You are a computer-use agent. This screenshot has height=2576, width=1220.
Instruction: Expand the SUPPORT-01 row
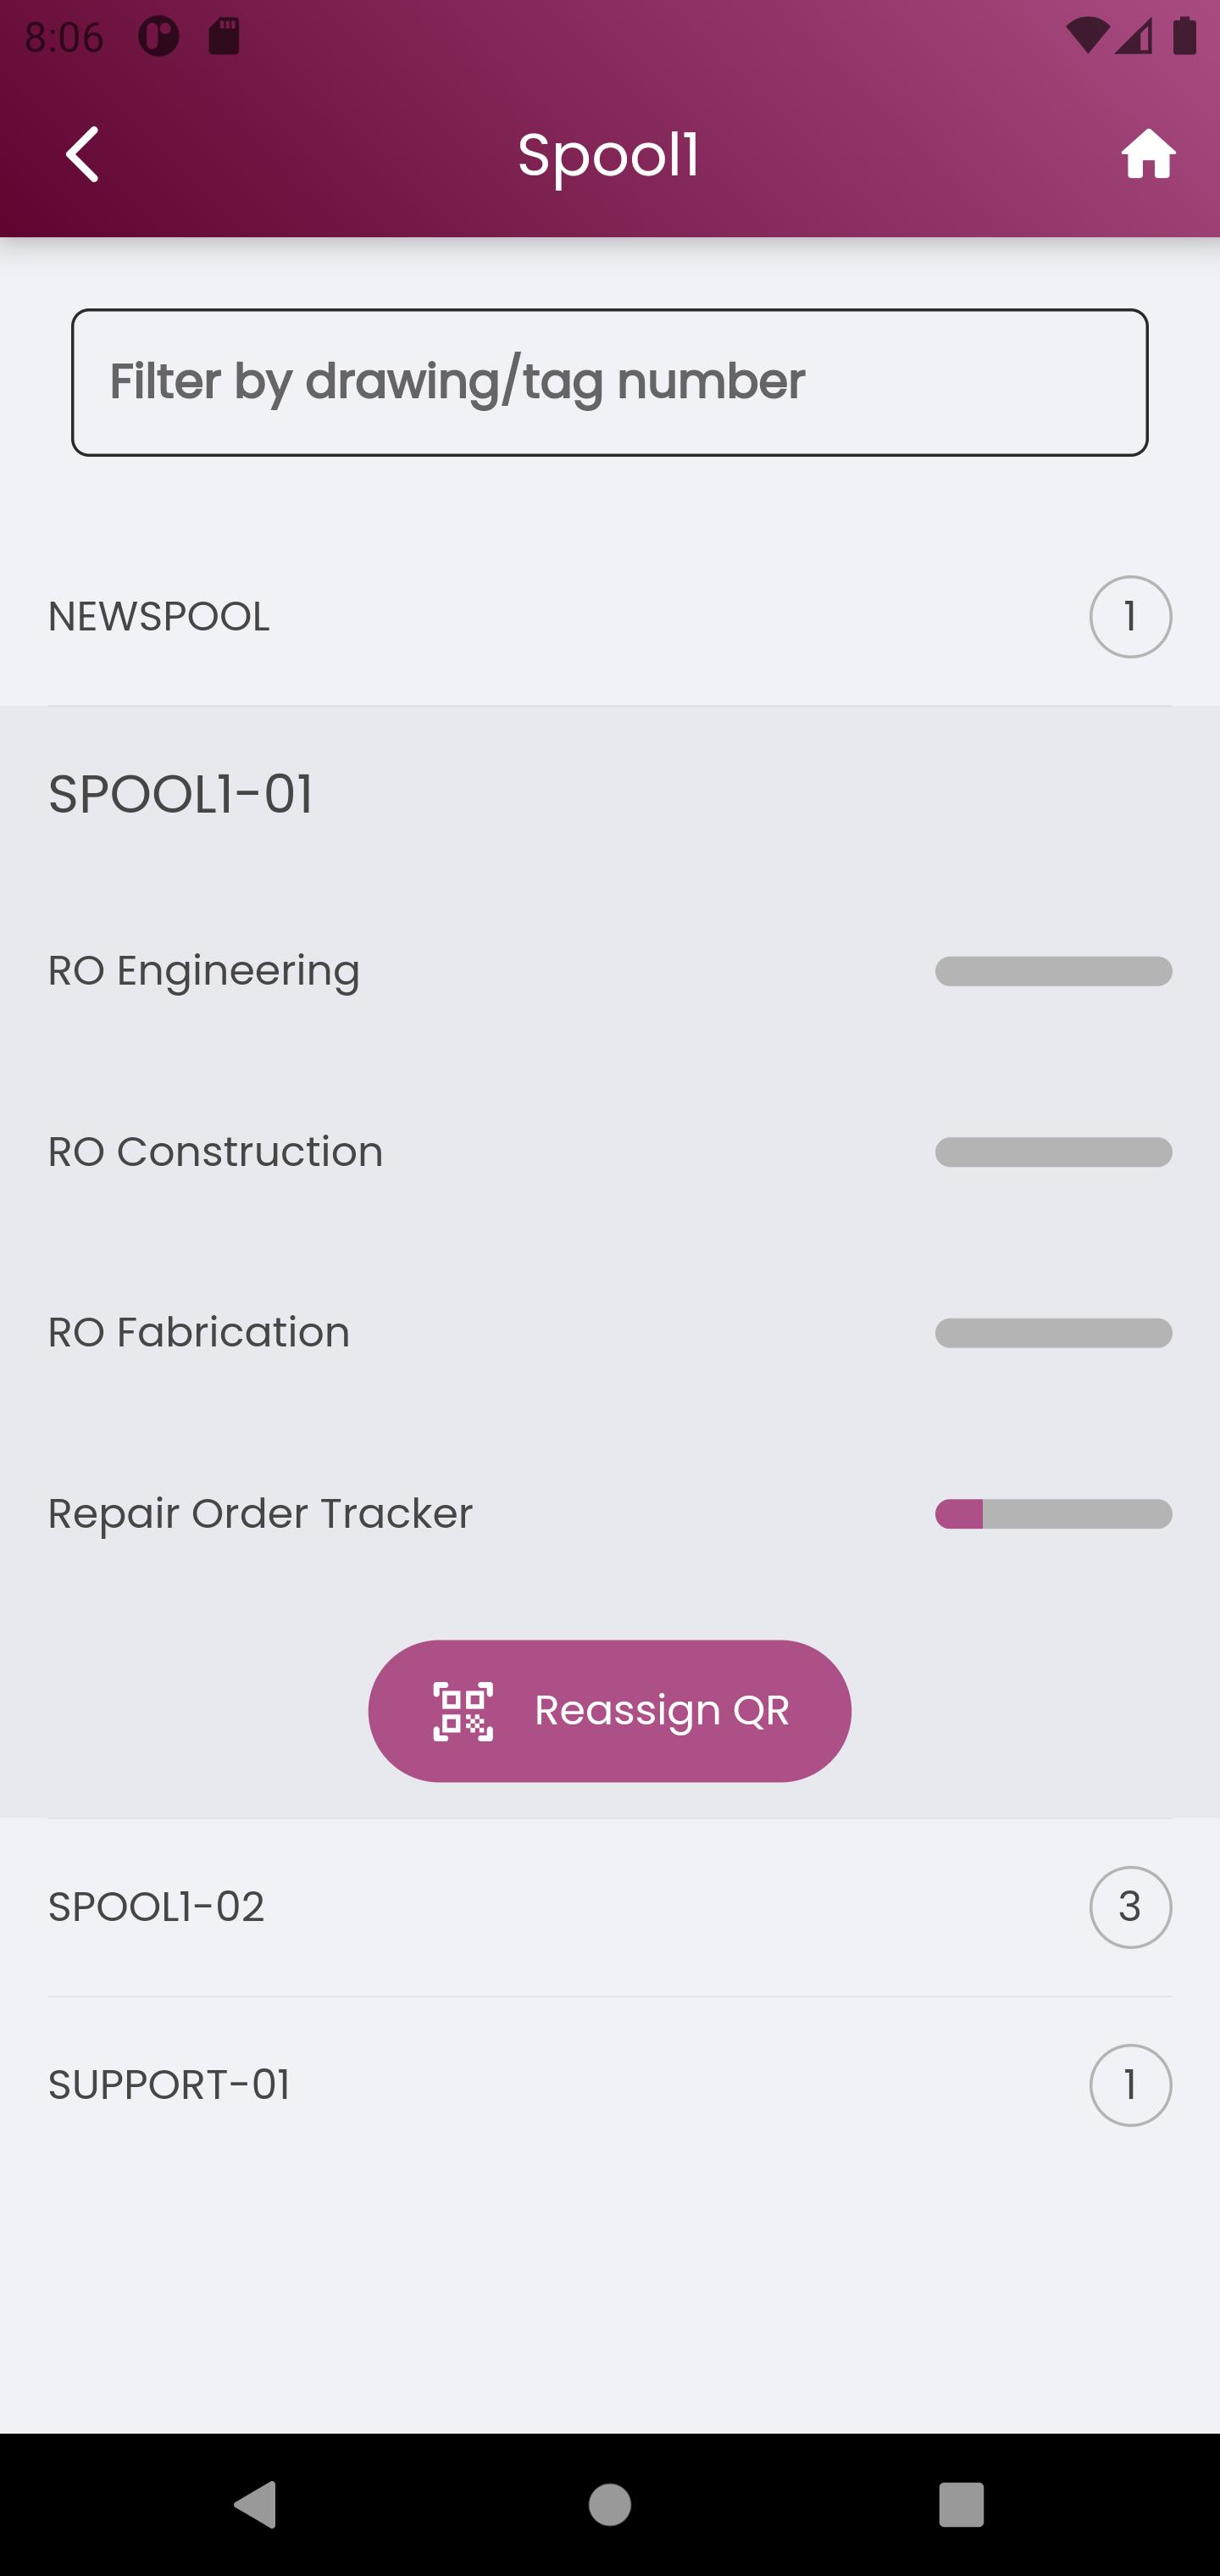610,2085
